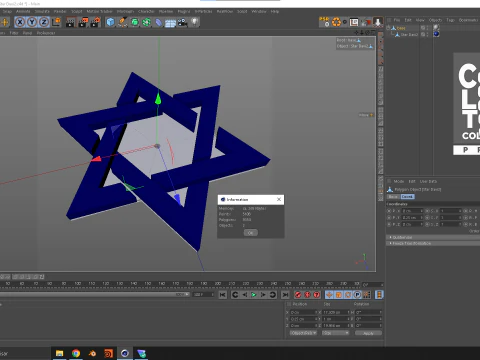
Task: Click the PSR reset icon
Action: (324, 22)
